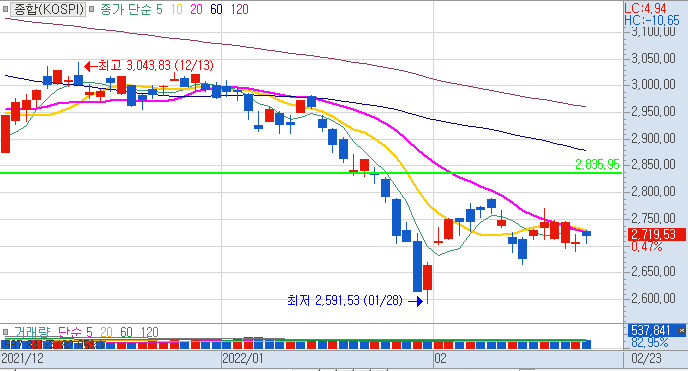The width and height of the screenshot is (688, 371).
Task: Click the 537,841 volume value
Action: [x=652, y=331]
